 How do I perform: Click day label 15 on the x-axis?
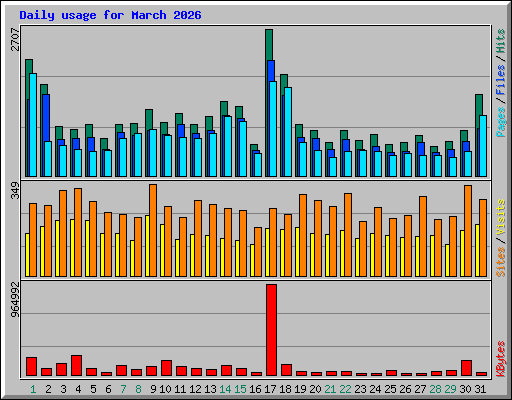click(240, 389)
